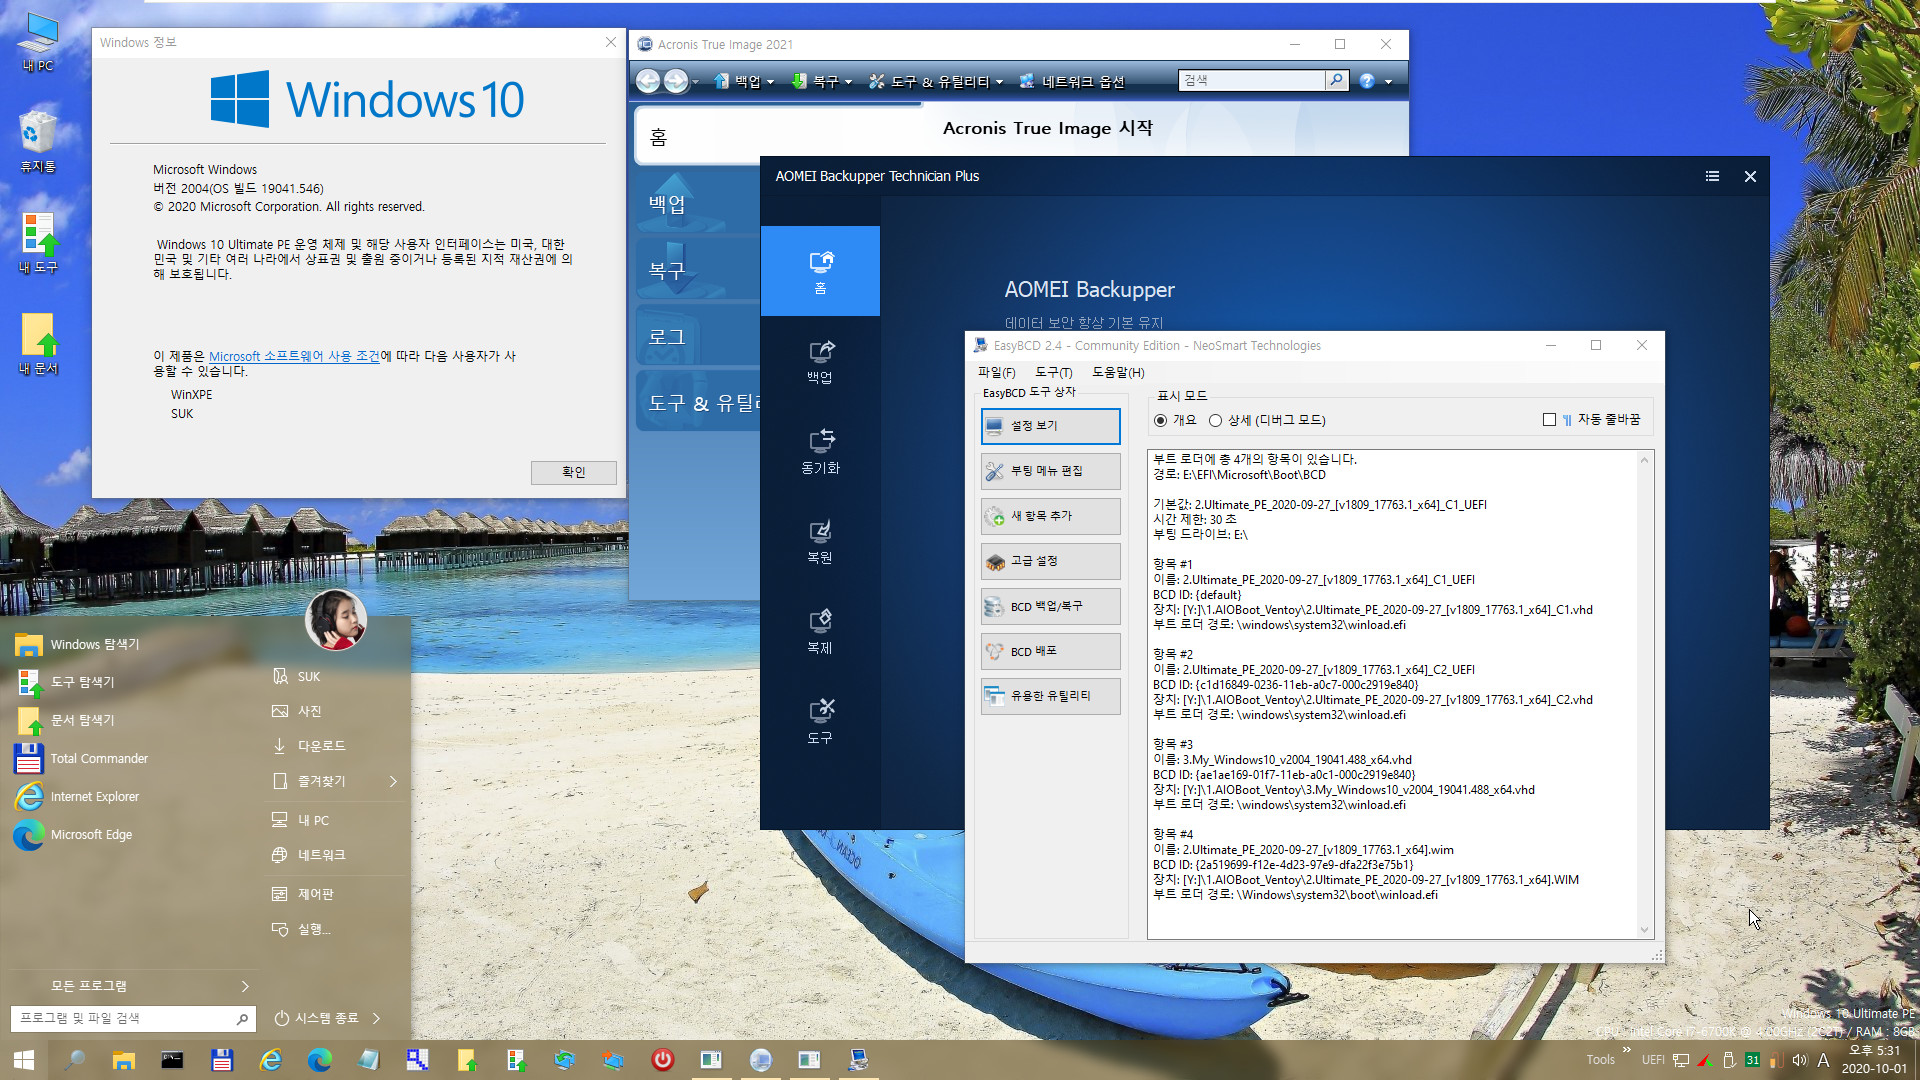Open 내 도구 desktop icon
Screen dimensions: 1920x1080
[38, 243]
